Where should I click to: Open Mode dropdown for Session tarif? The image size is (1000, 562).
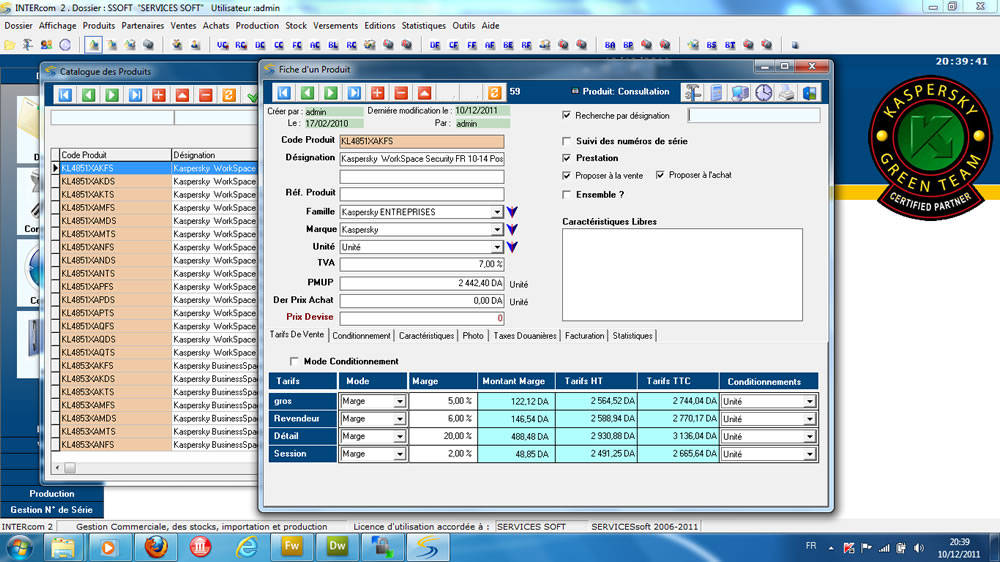click(399, 454)
